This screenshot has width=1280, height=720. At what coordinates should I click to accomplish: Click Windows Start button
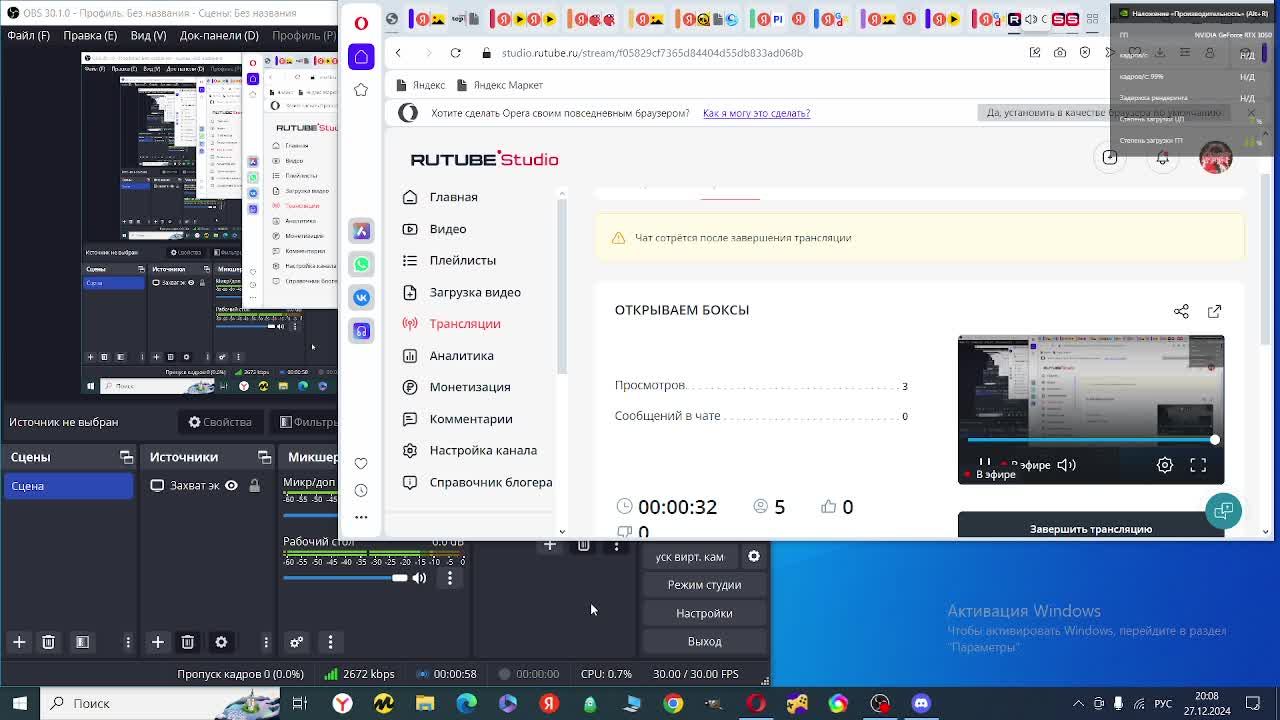coord(19,703)
